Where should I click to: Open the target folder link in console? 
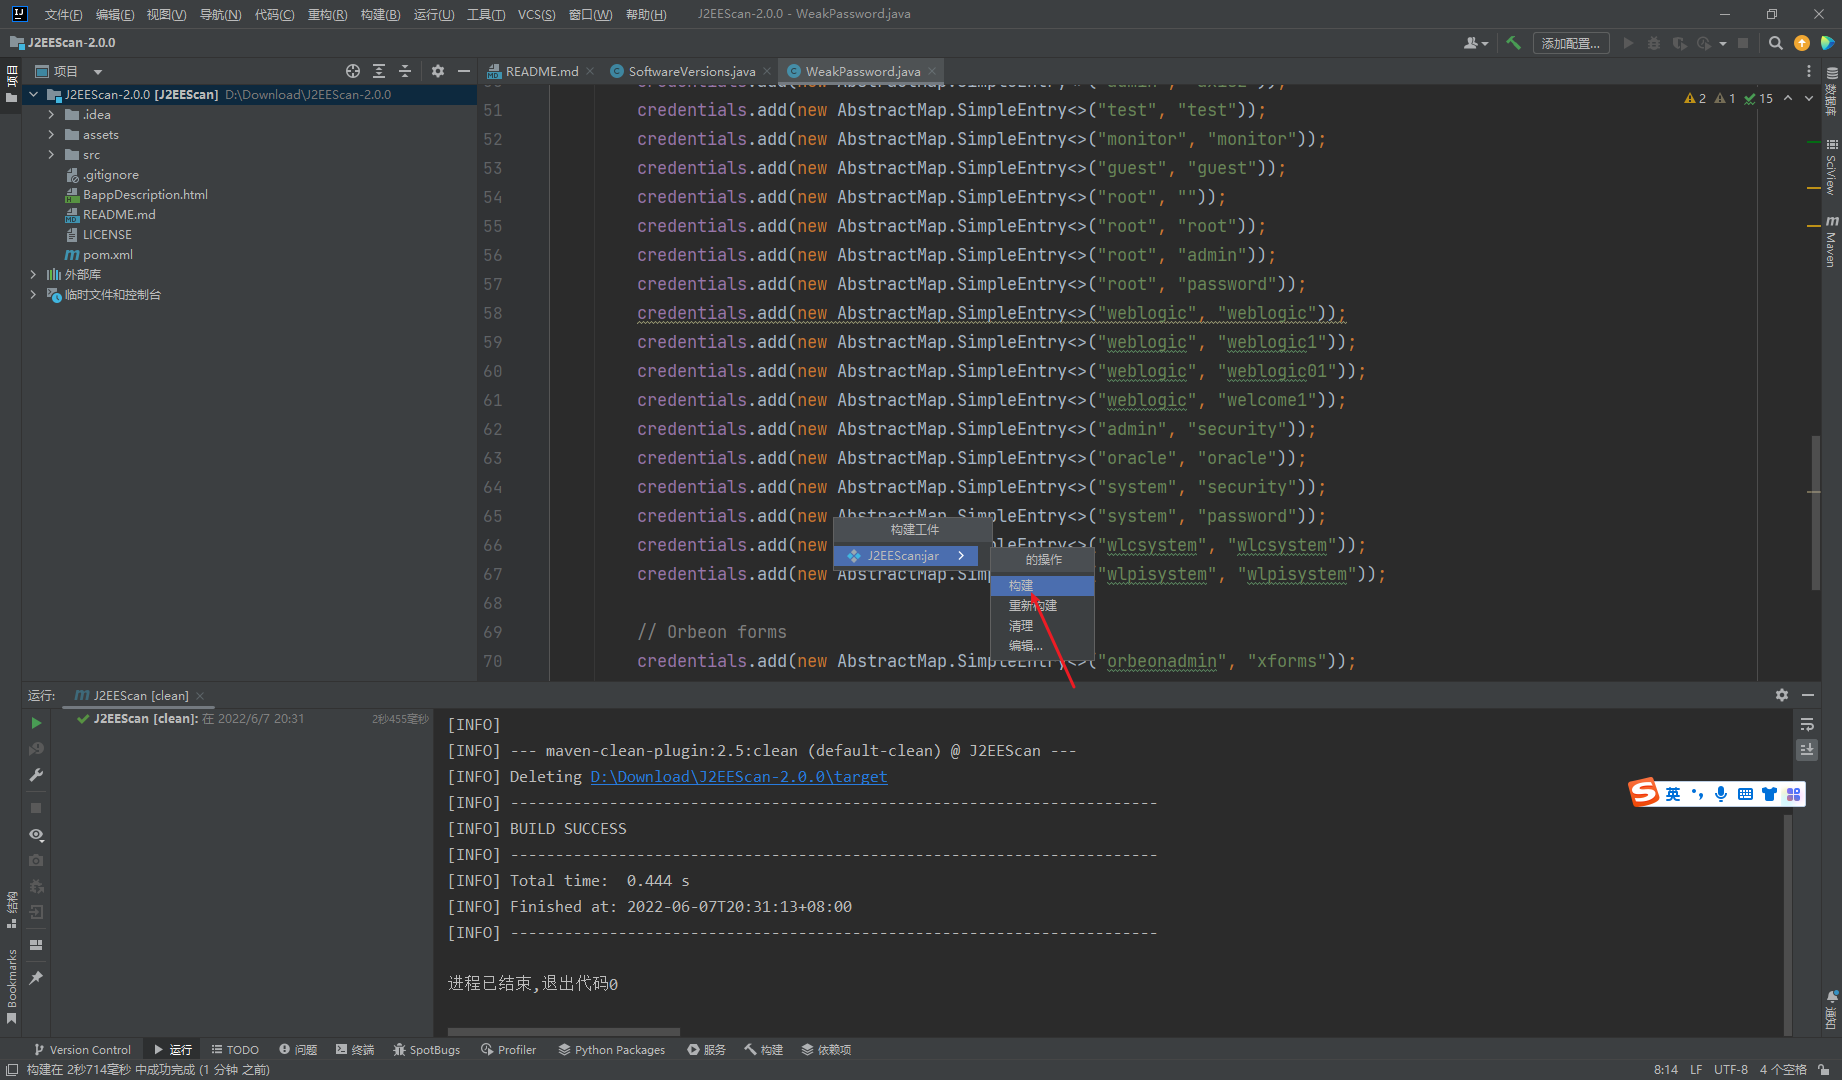(x=738, y=777)
